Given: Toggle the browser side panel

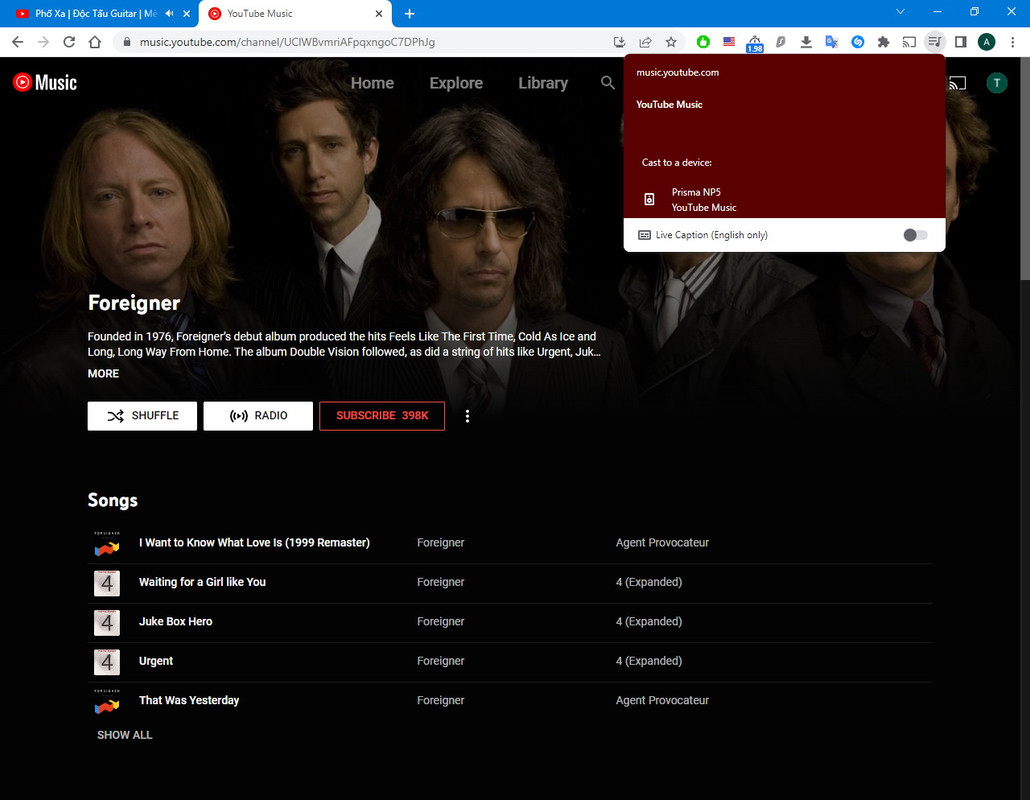Looking at the screenshot, I should pos(960,42).
